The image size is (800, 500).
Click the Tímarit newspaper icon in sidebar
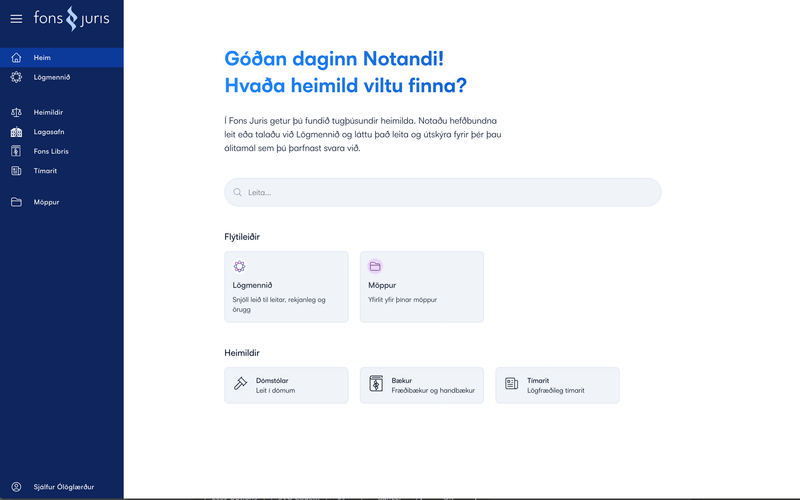click(x=16, y=171)
